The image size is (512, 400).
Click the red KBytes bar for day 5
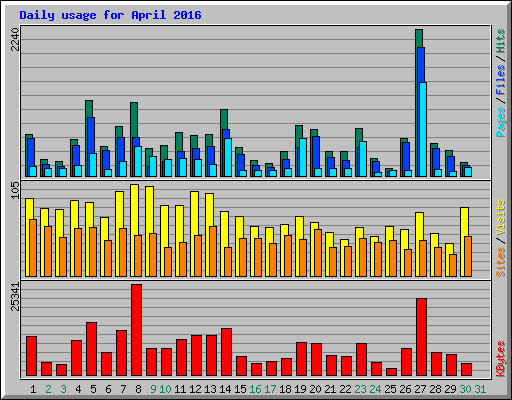92,349
